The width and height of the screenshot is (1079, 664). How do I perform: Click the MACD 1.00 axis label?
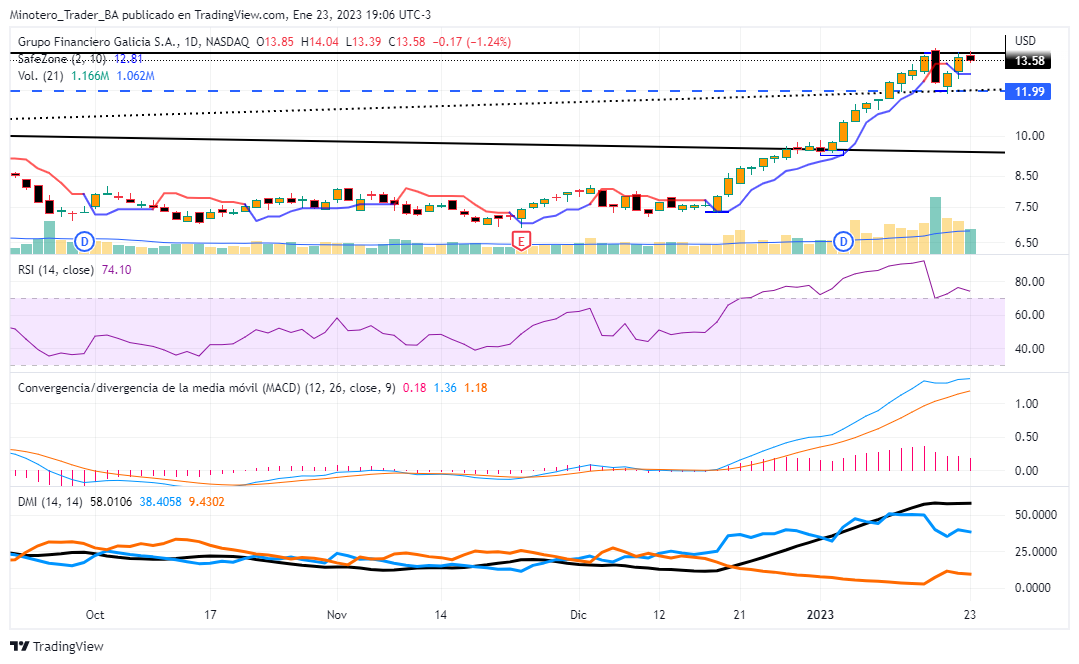[1027, 403]
